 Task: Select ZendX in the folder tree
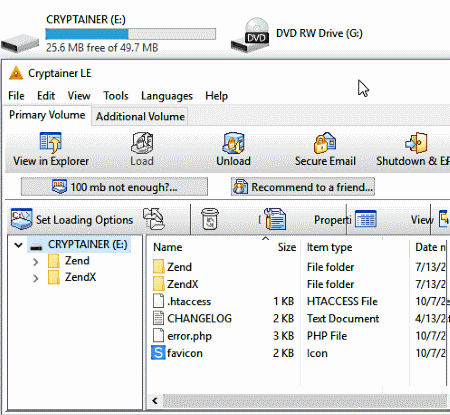[x=80, y=277]
